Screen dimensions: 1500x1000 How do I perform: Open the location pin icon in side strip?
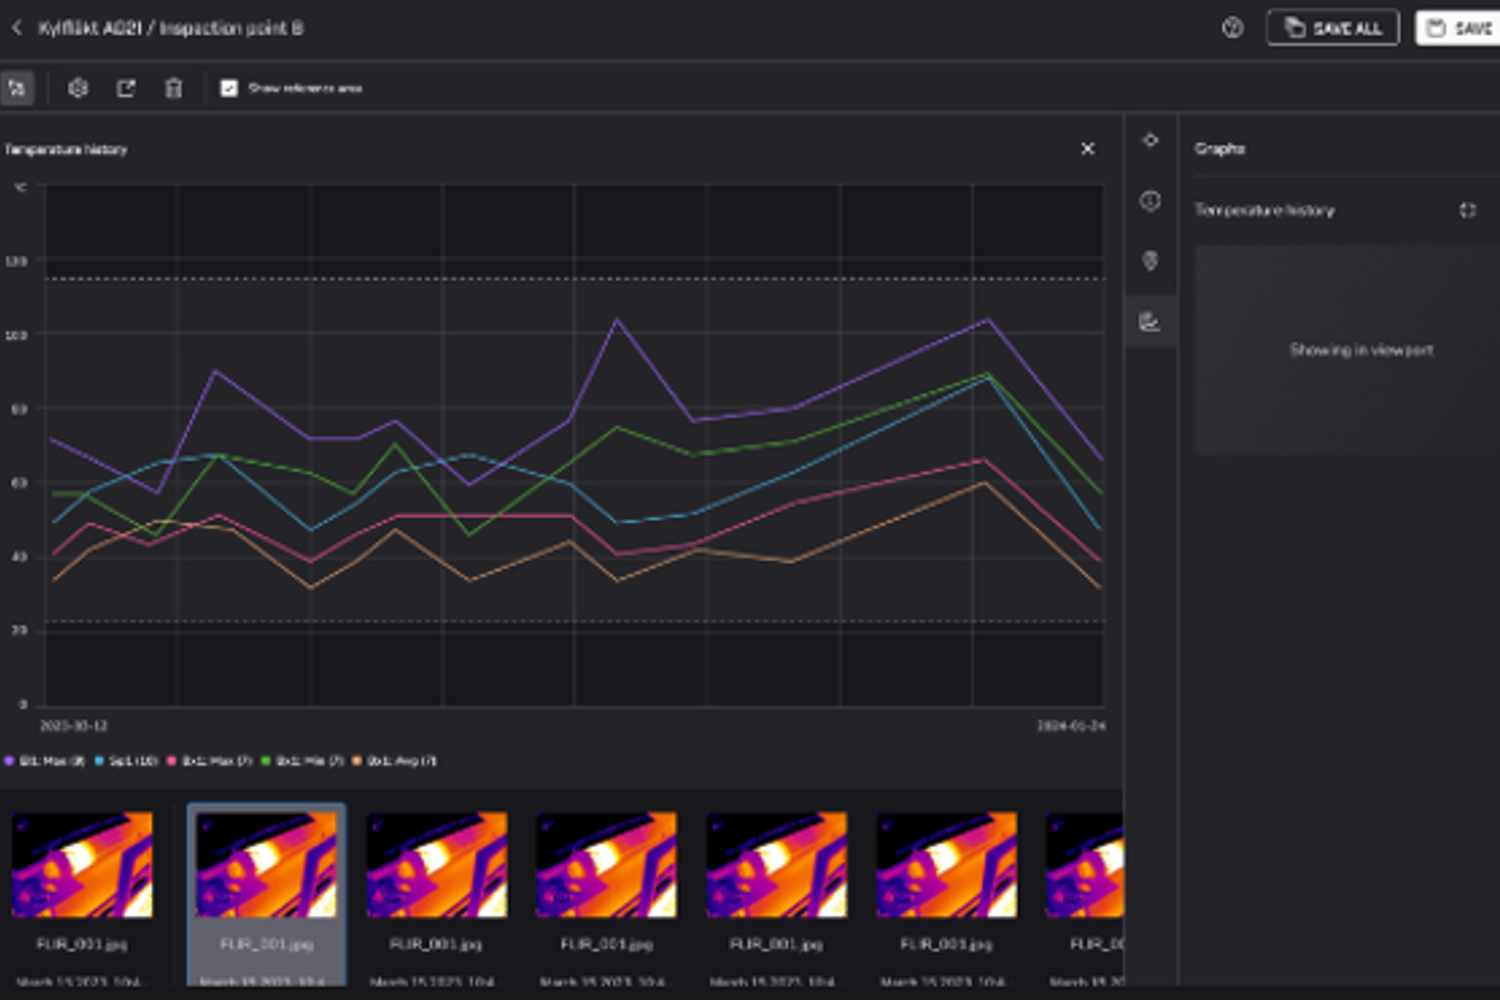coord(1150,261)
